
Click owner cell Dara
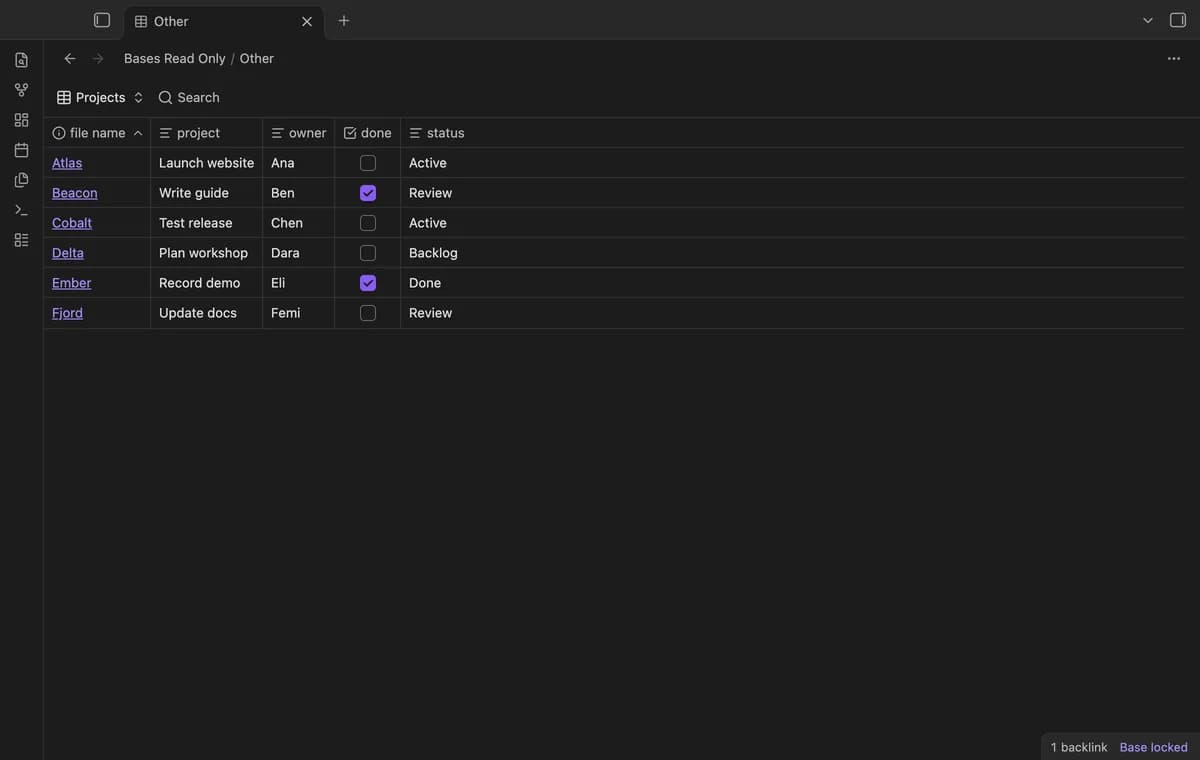(298, 253)
